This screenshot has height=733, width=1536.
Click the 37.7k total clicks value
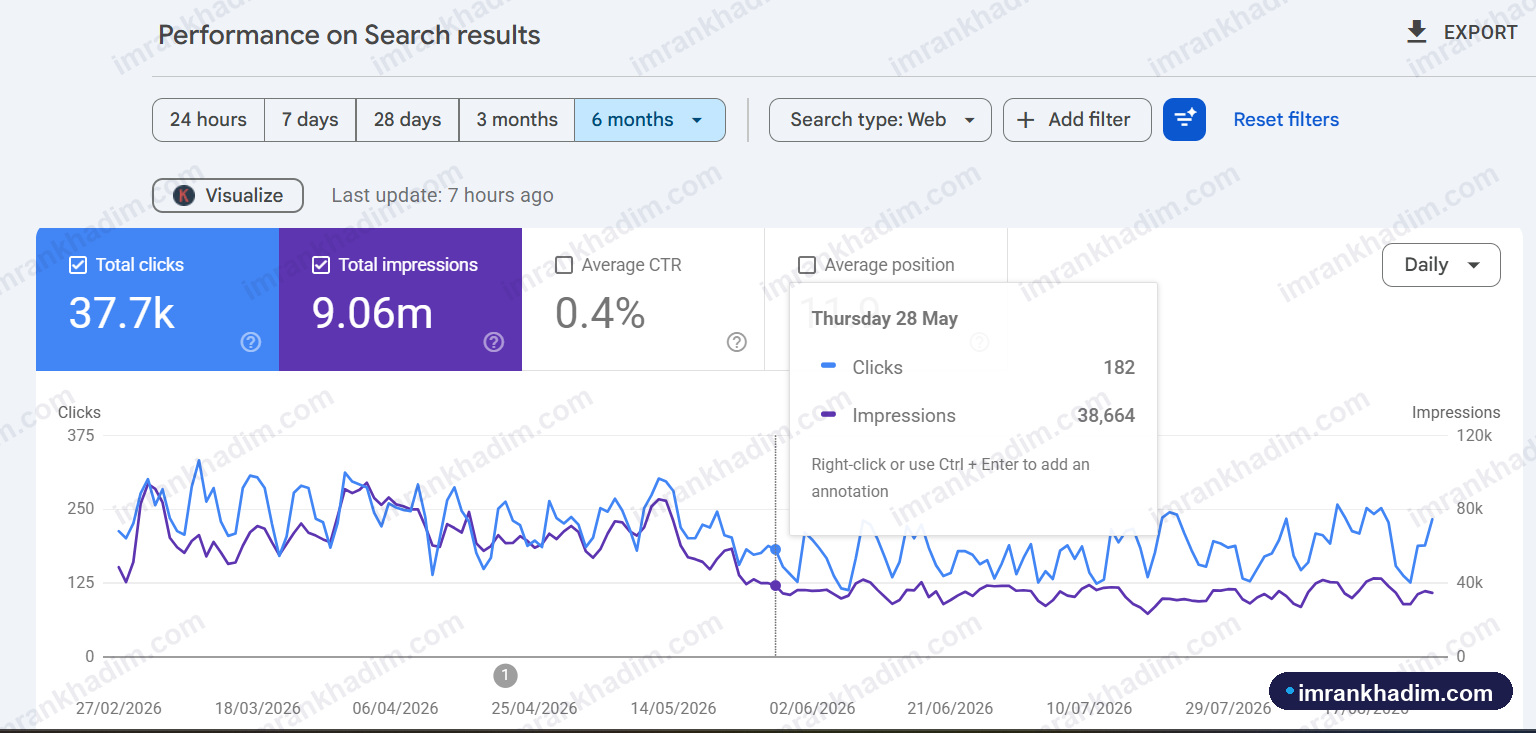point(122,314)
